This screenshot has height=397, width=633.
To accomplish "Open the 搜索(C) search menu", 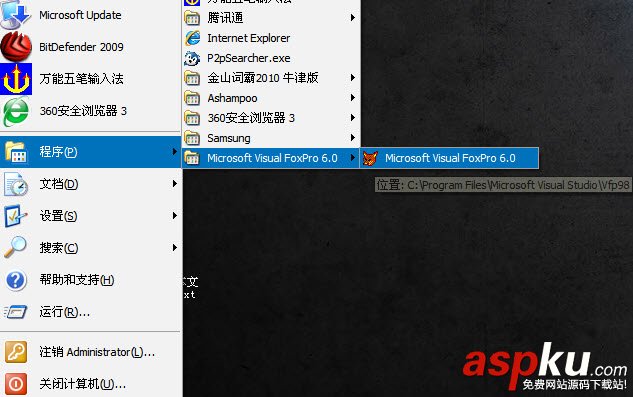I will click(90, 248).
